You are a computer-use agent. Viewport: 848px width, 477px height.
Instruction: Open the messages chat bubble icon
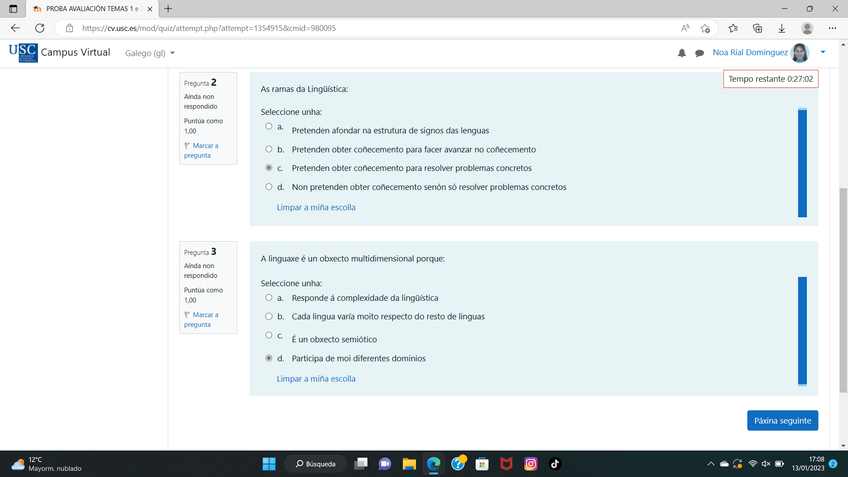pyautogui.click(x=699, y=53)
